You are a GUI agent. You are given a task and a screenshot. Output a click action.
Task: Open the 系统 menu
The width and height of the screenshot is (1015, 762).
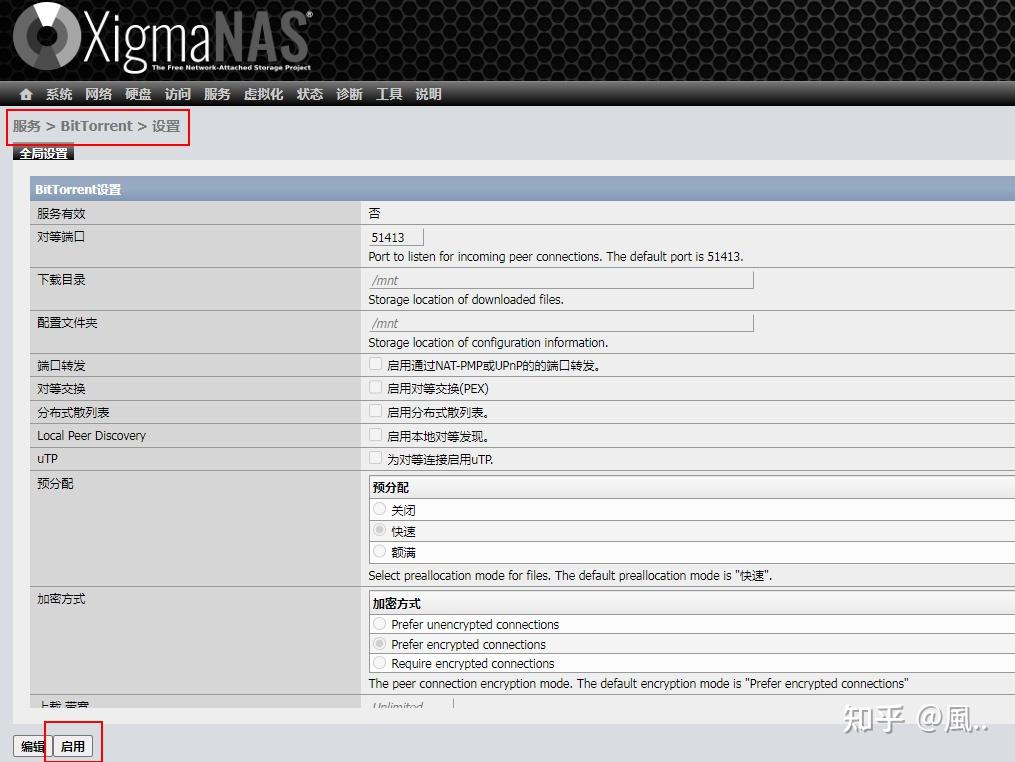click(x=58, y=94)
